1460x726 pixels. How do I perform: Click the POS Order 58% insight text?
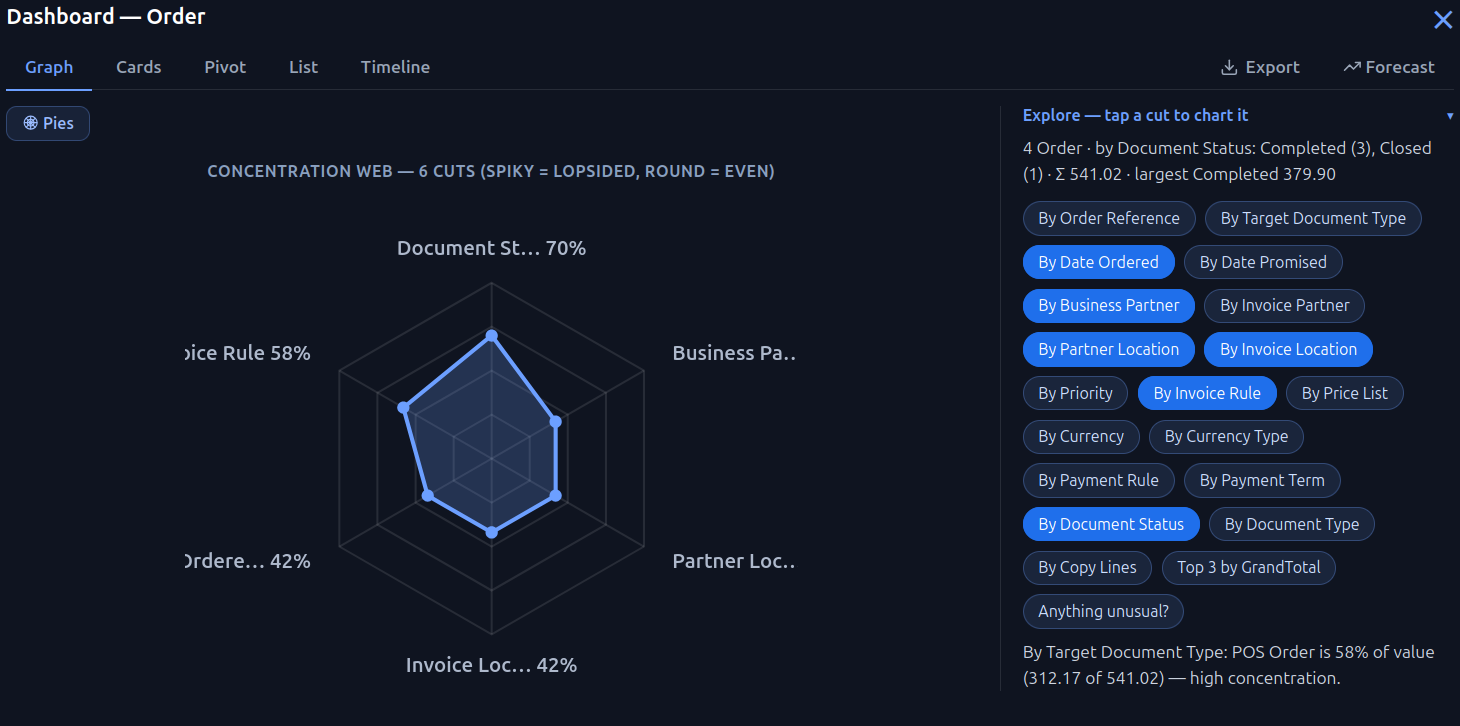coord(1229,665)
